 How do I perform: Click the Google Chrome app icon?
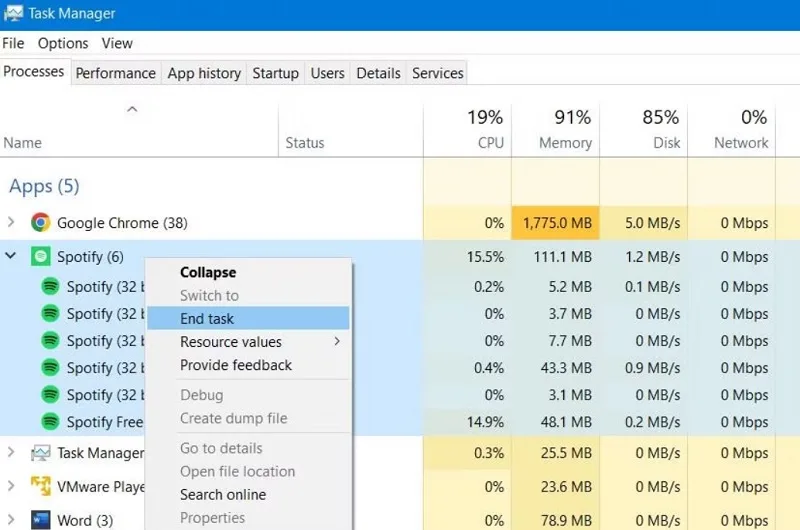(40, 222)
